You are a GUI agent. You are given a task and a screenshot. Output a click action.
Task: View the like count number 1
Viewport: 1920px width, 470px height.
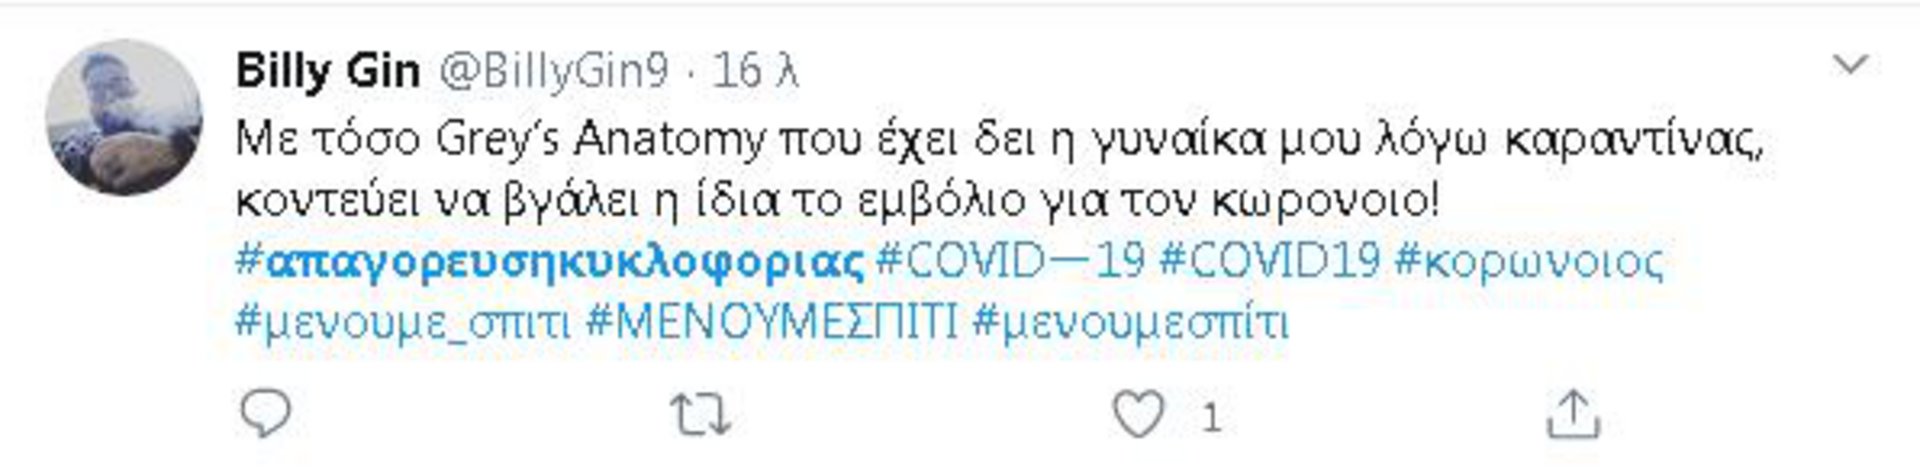(x=1210, y=416)
